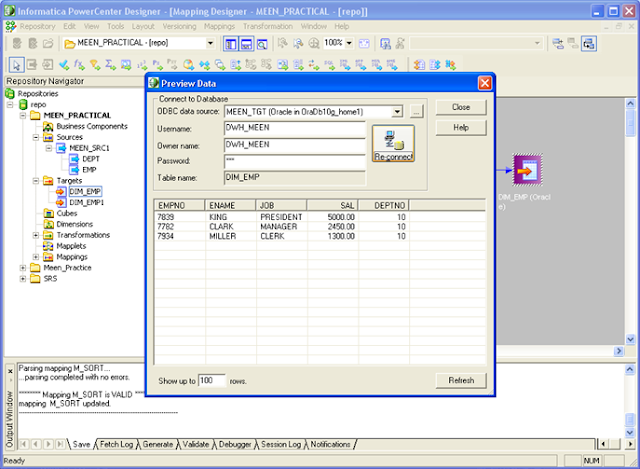Click the Re-connect button
The width and height of the screenshot is (640, 469).
pos(393,143)
